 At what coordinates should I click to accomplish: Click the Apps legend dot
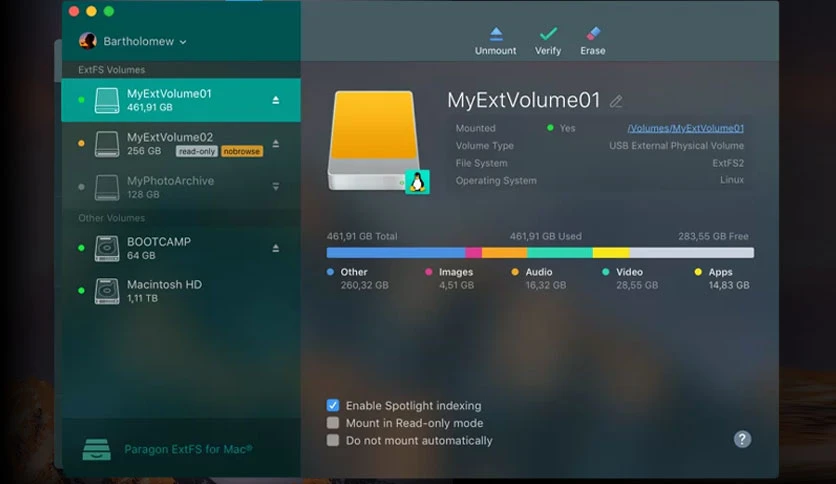698,272
